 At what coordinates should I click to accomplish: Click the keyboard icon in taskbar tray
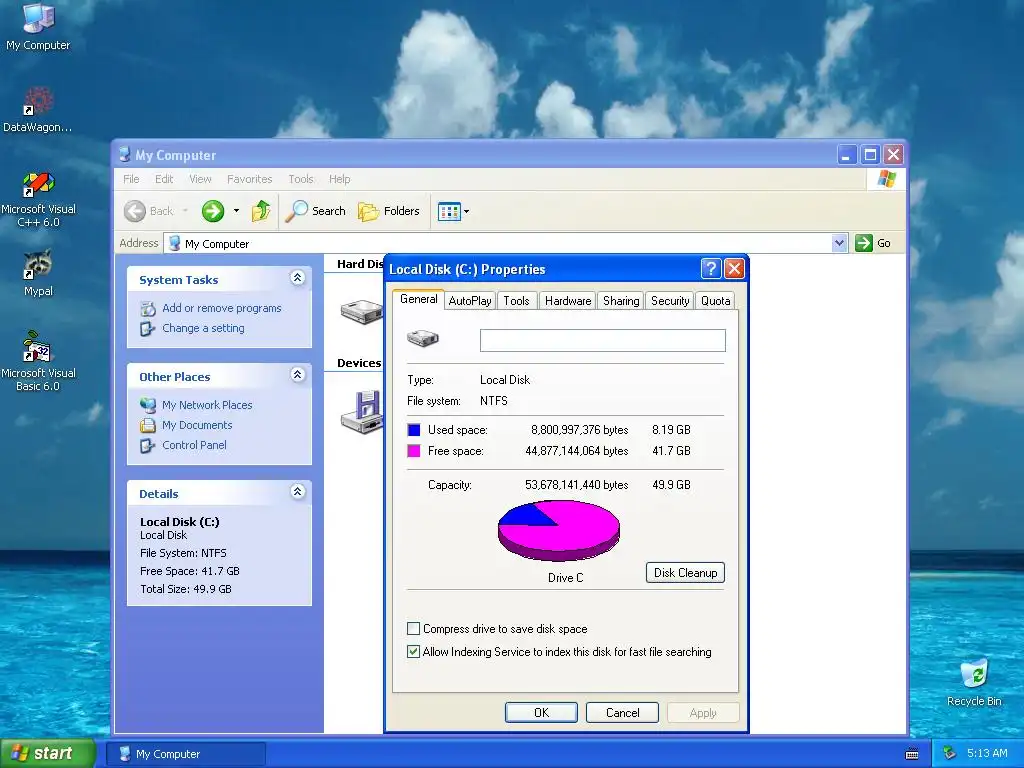coord(912,754)
